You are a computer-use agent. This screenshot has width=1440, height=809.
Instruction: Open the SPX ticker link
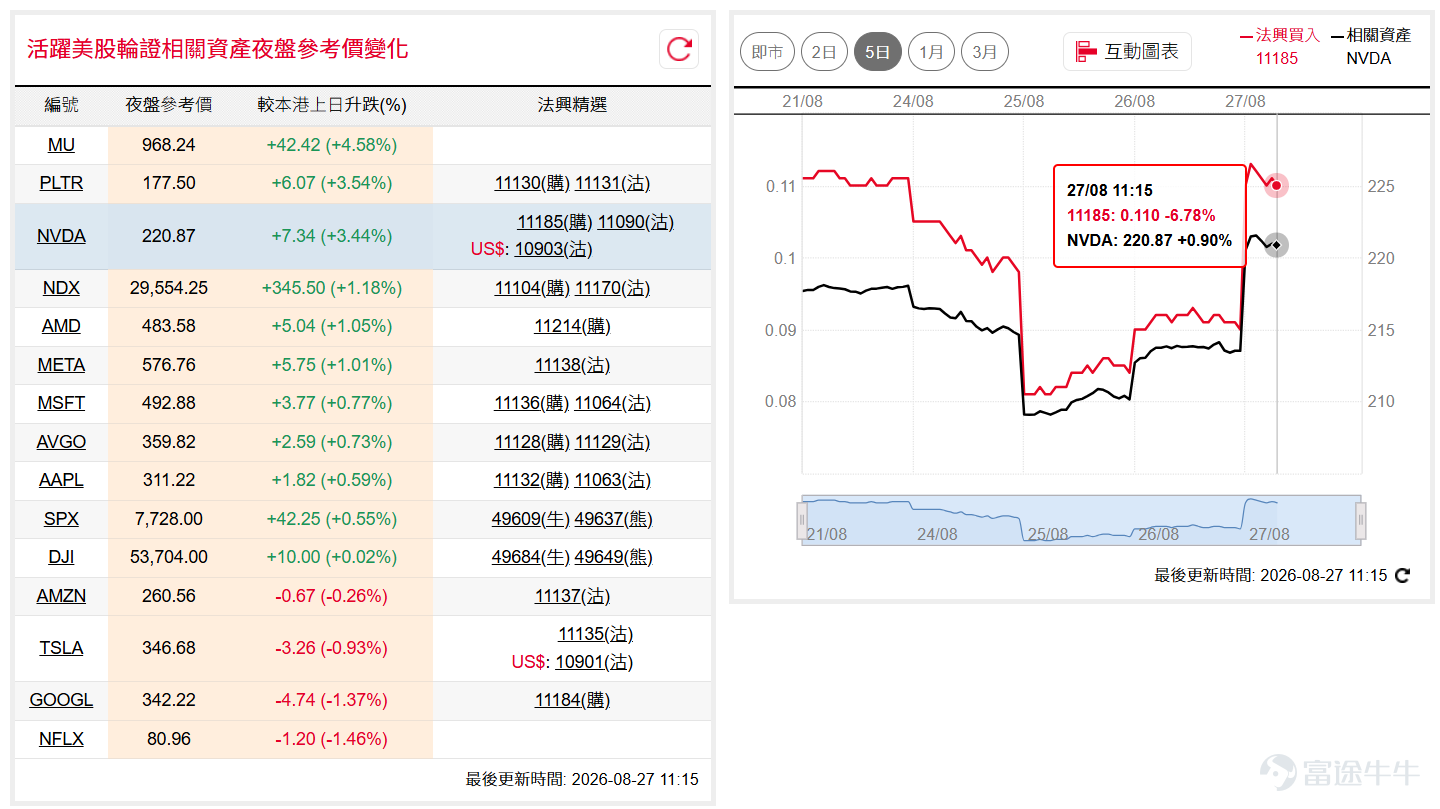pyautogui.click(x=61, y=519)
